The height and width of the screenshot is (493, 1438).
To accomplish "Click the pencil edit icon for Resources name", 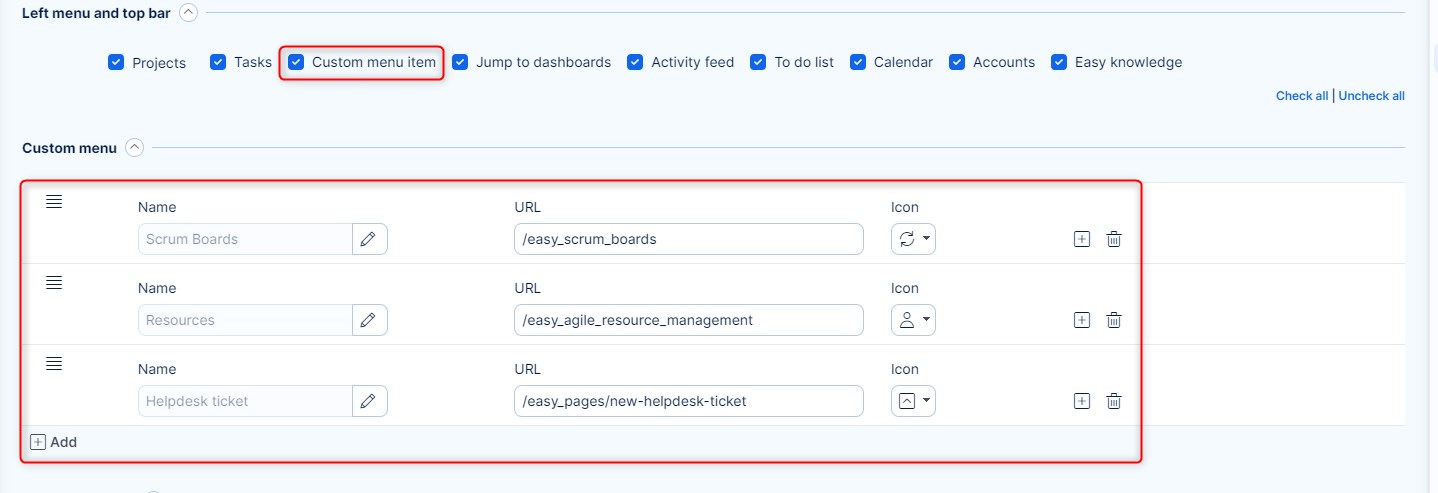I will 369,320.
